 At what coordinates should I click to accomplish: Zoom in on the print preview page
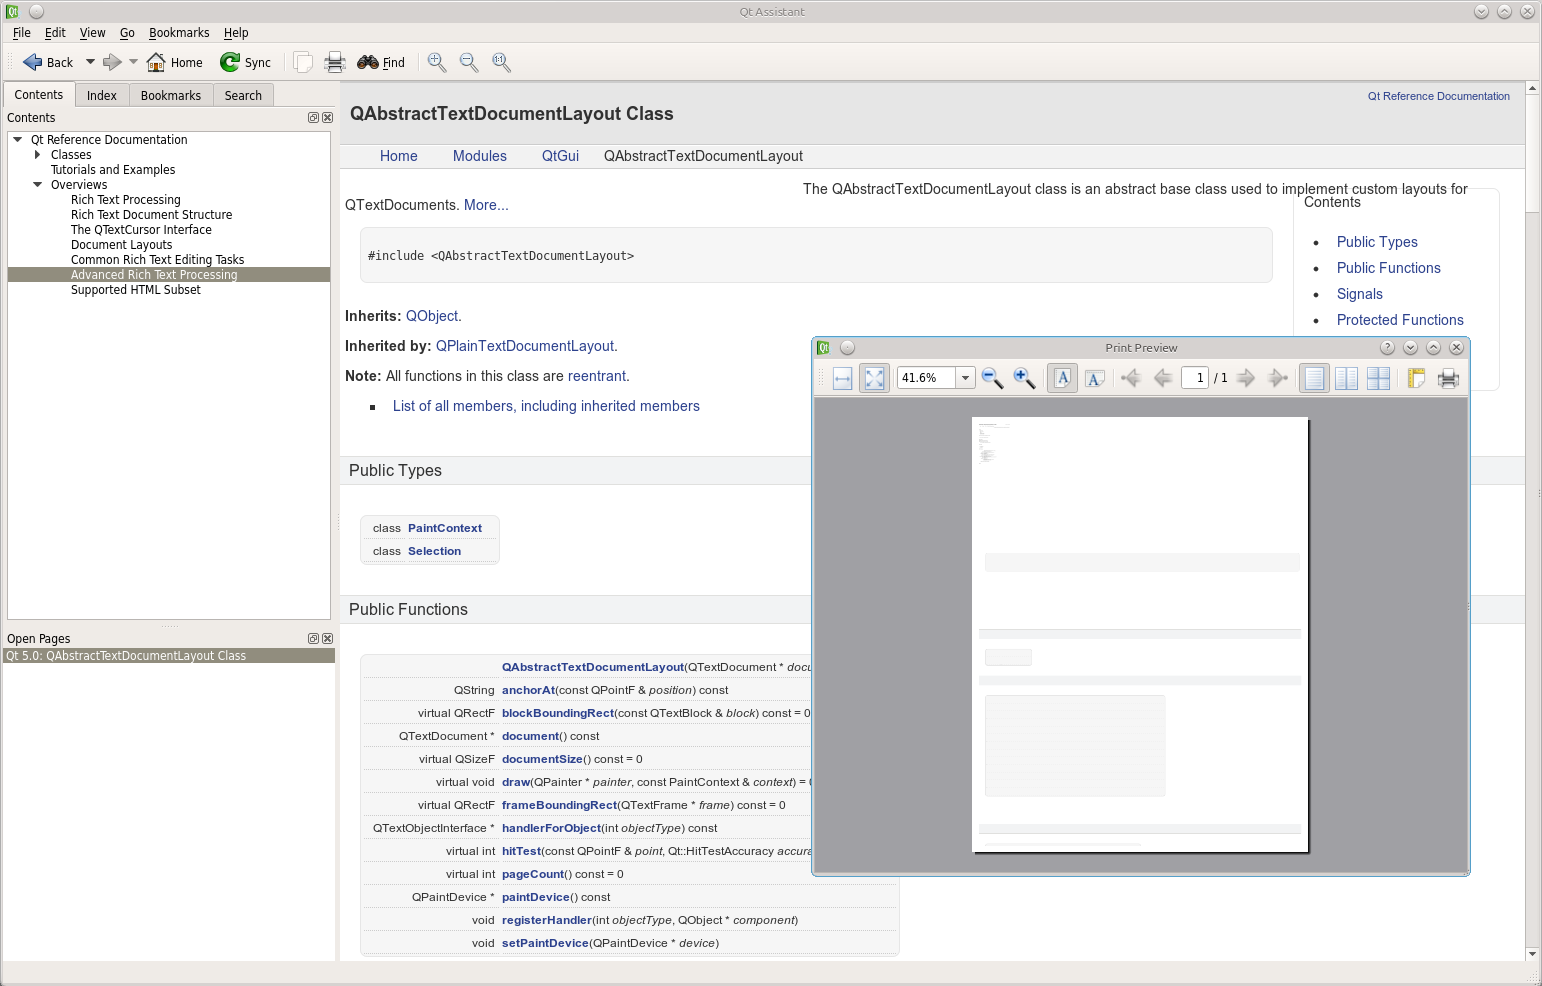point(1024,378)
